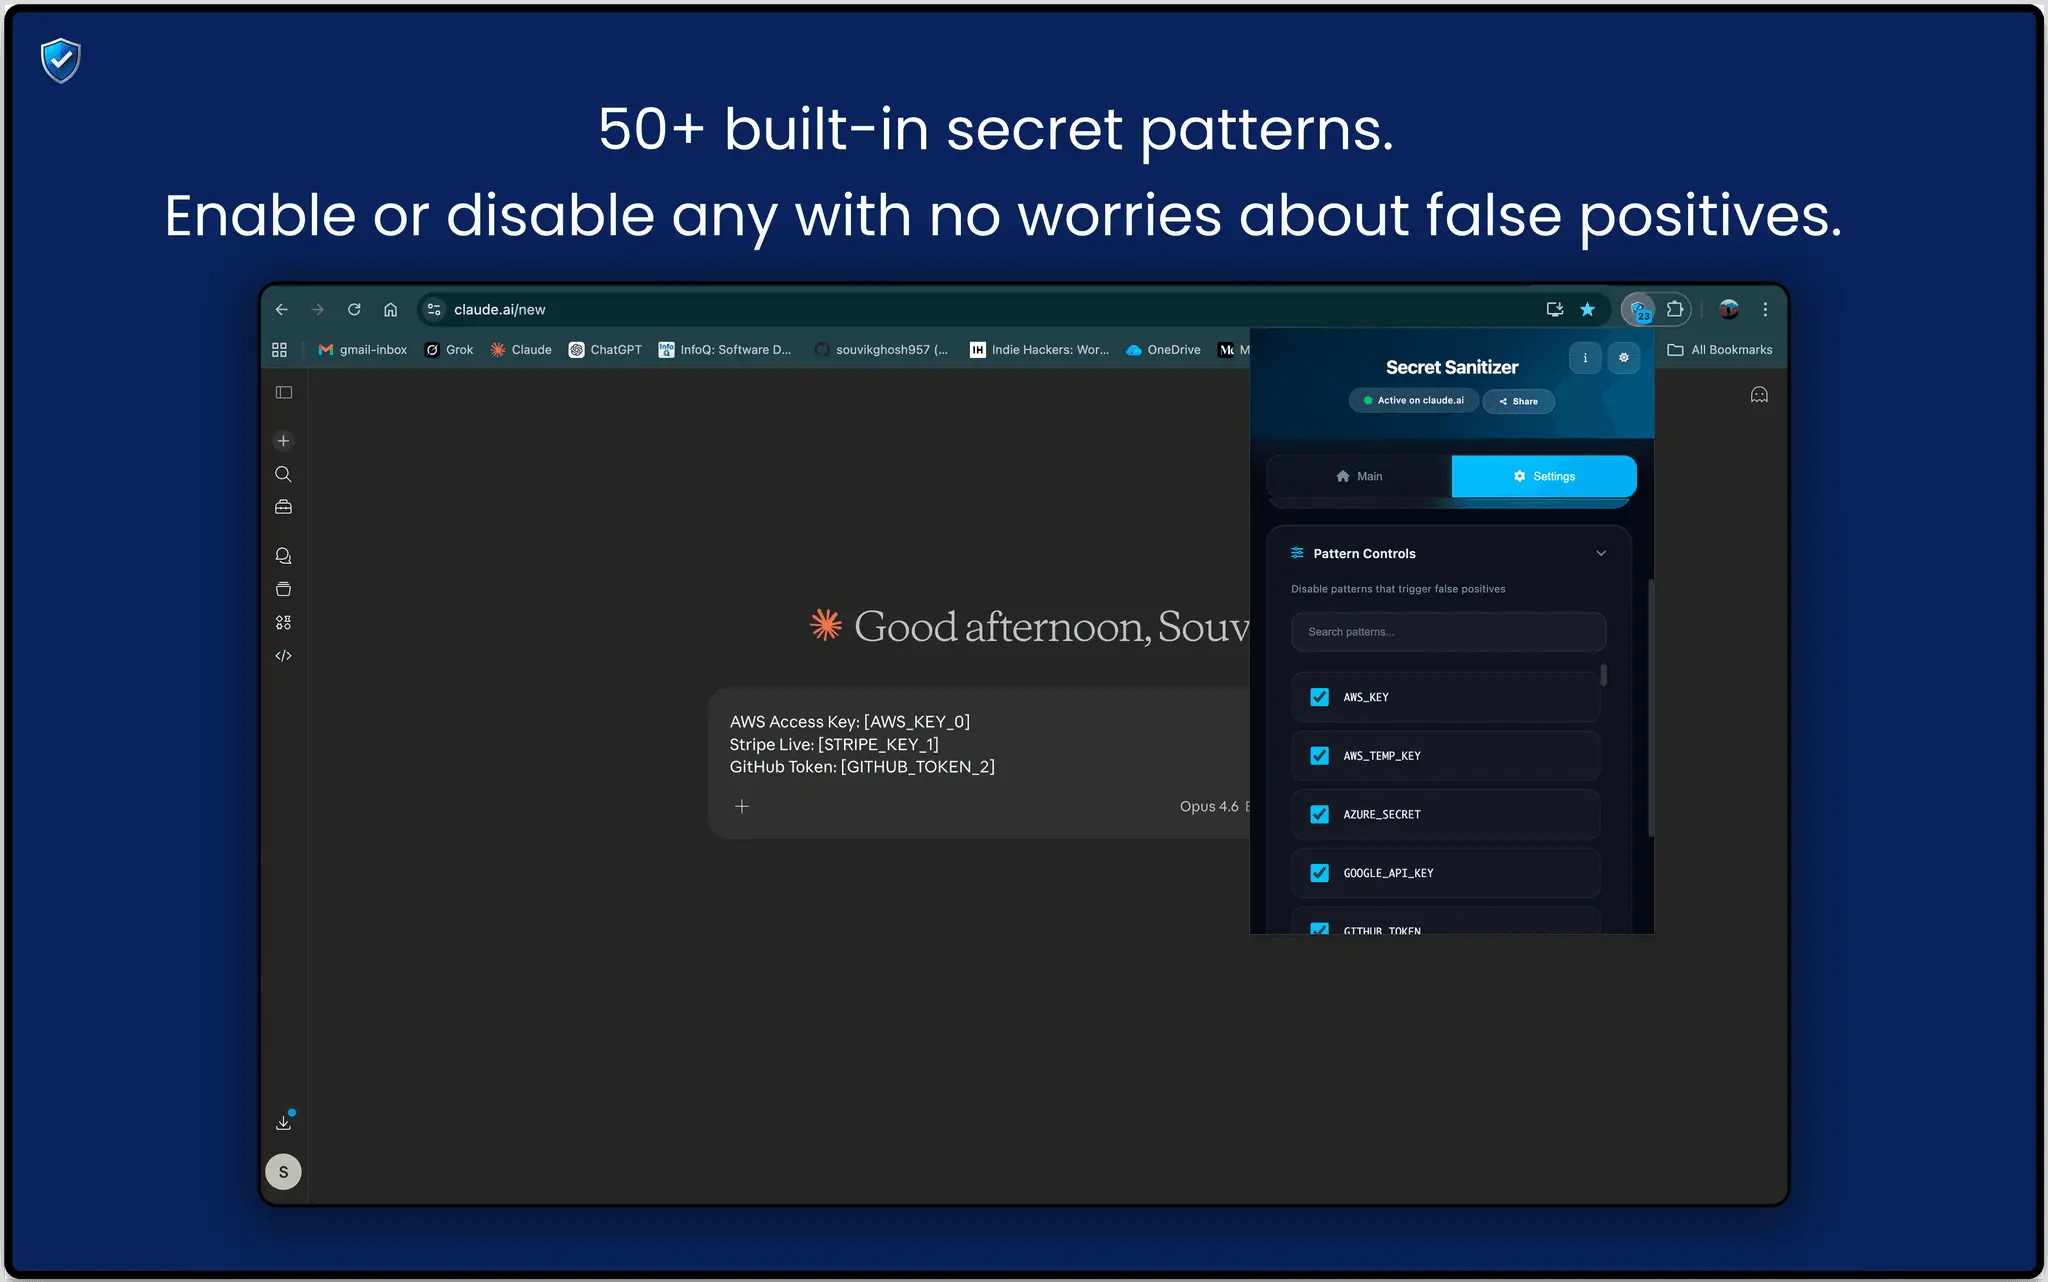Toggle the Claude sidebar panel icon

coord(284,393)
